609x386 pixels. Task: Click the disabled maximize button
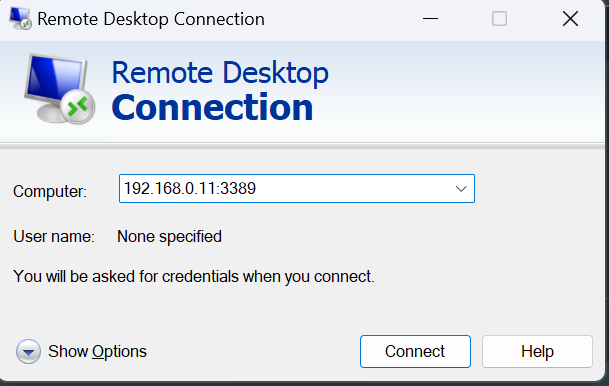(x=499, y=19)
